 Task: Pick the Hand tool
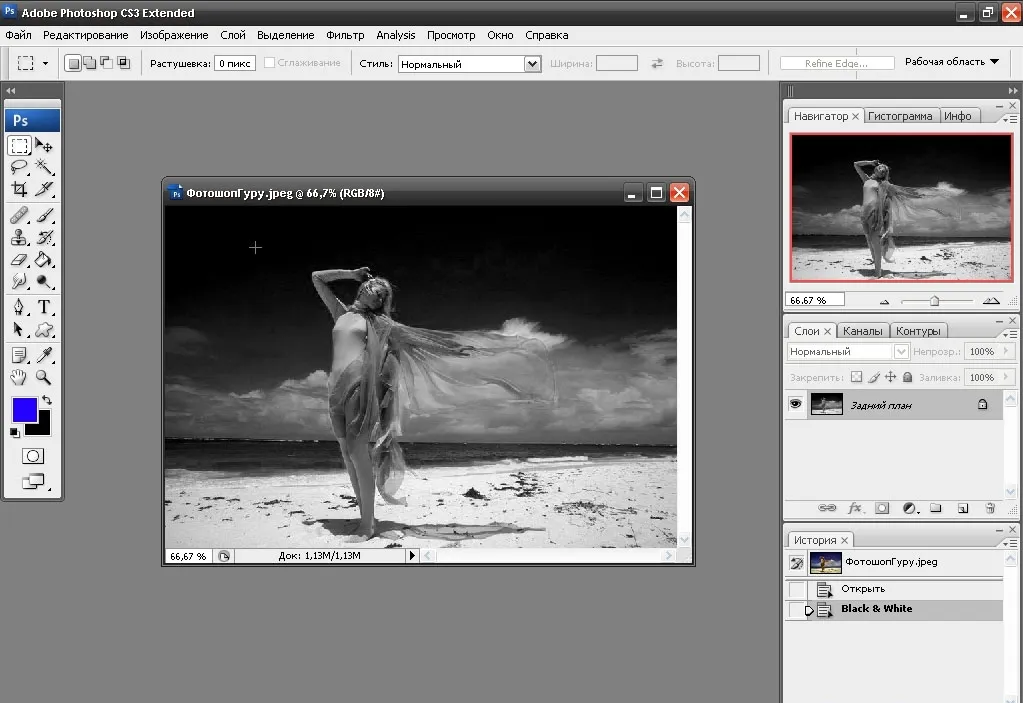click(x=20, y=377)
